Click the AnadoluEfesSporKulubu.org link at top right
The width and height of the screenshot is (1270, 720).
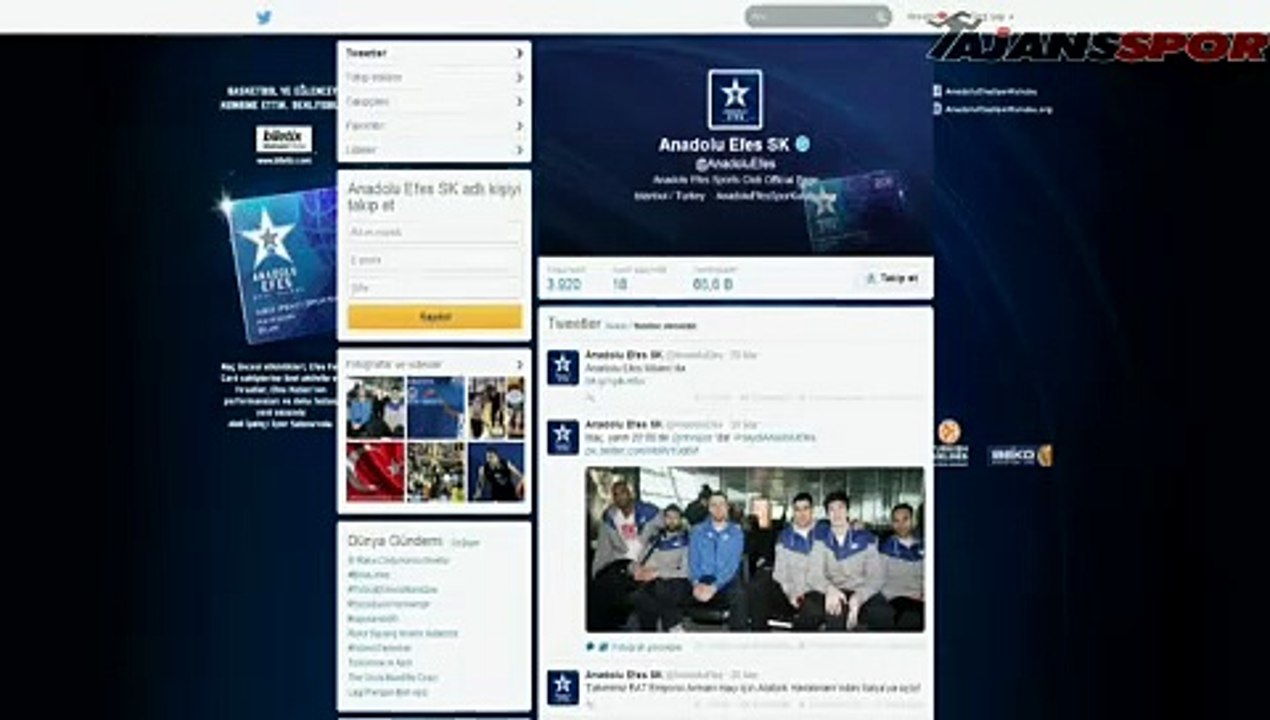[x=998, y=109]
